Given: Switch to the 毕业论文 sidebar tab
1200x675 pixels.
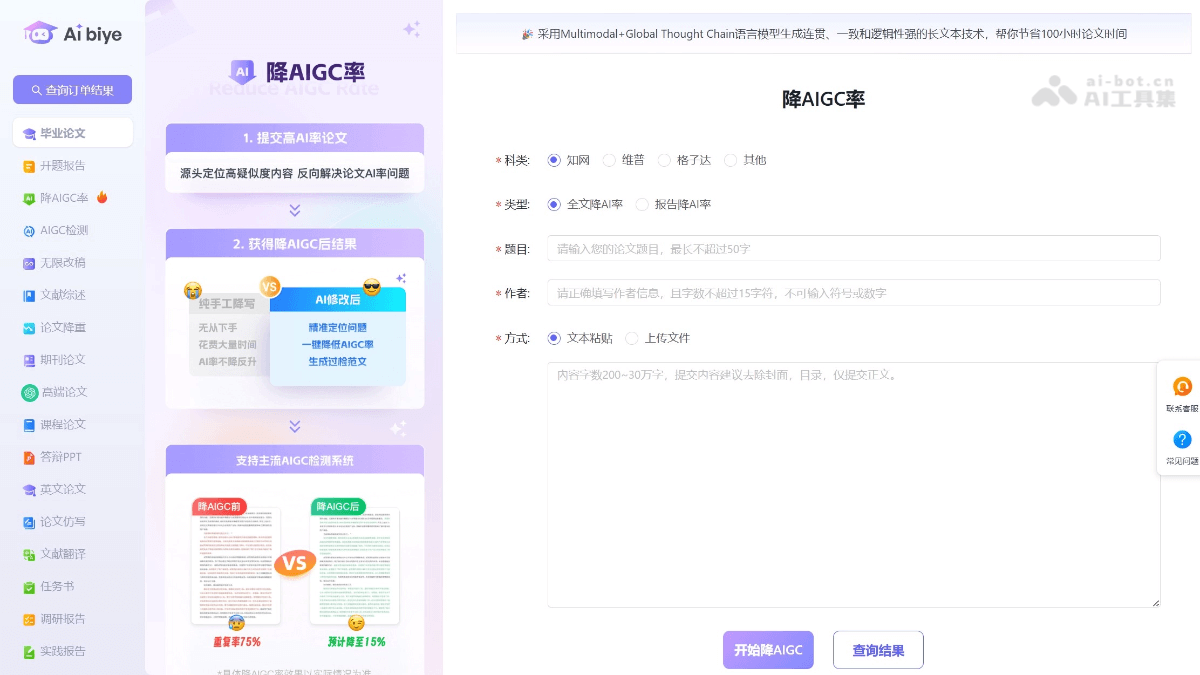Looking at the screenshot, I should click(64, 132).
